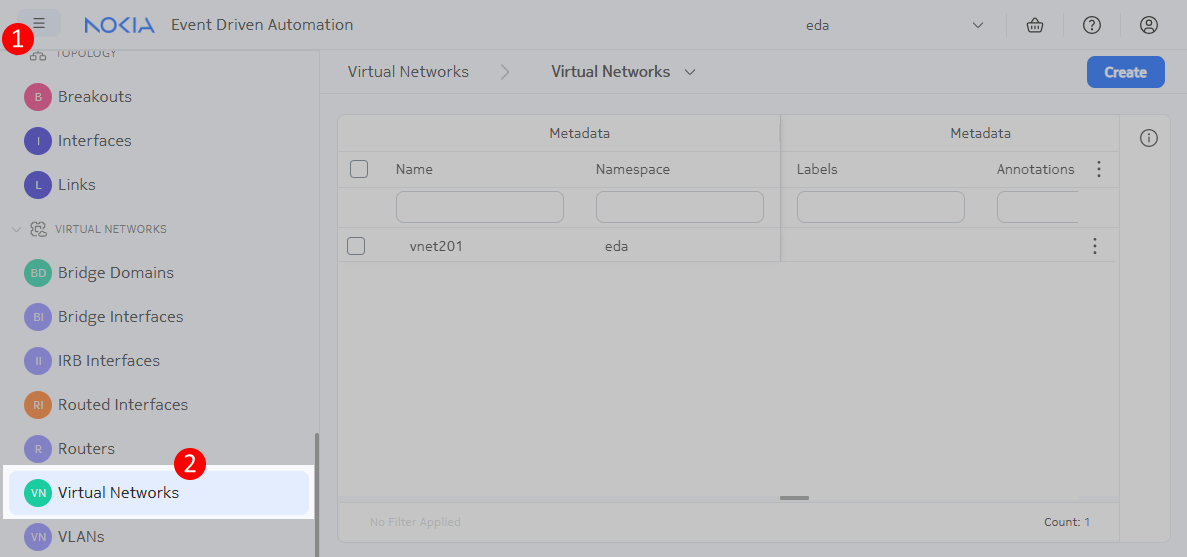The width and height of the screenshot is (1187, 557).
Task: Toggle the select-all rows checkbox
Action: click(359, 169)
